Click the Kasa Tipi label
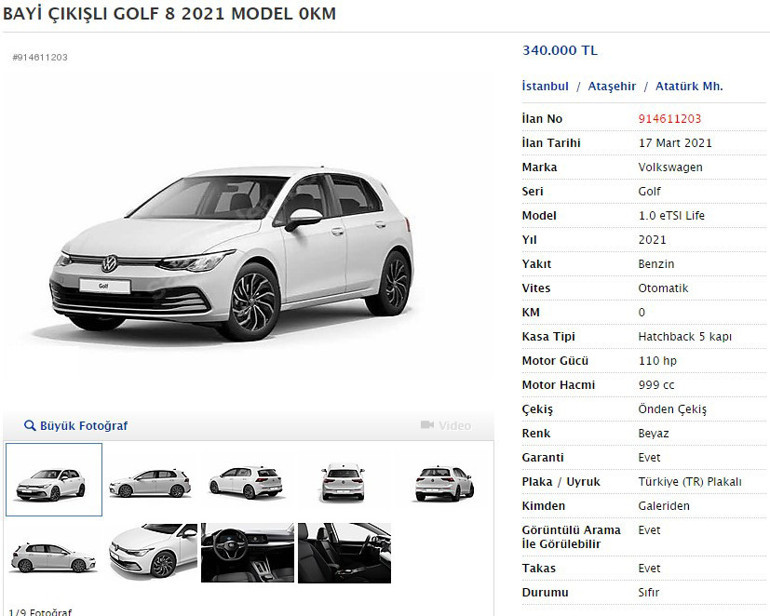770x616 pixels. [548, 337]
